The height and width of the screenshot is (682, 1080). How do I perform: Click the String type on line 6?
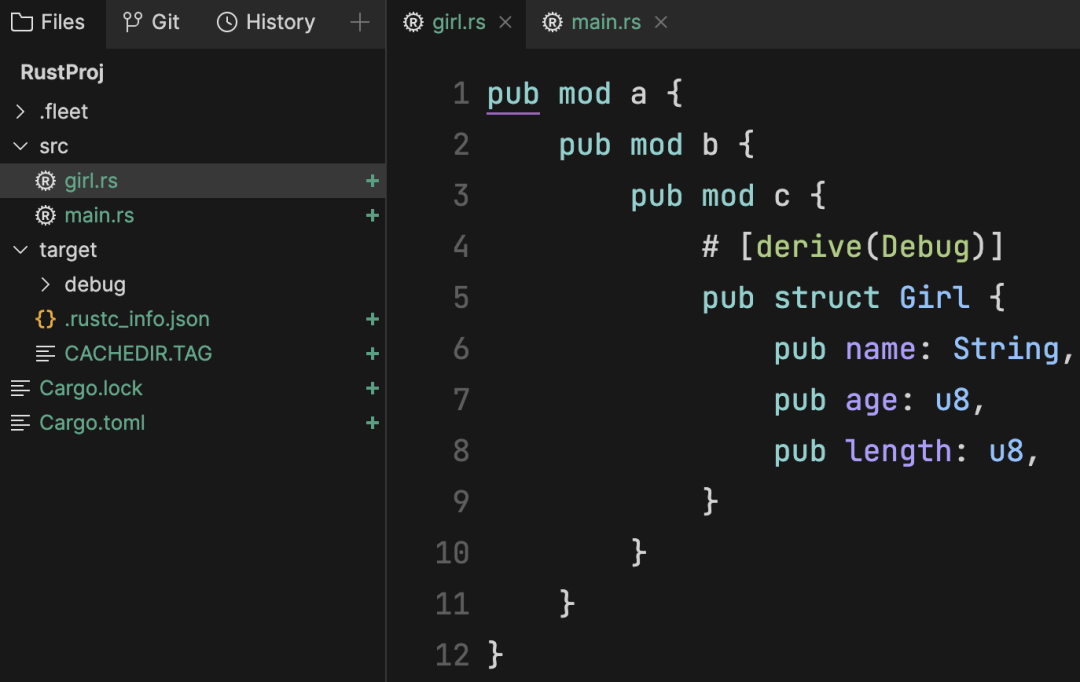point(1006,349)
